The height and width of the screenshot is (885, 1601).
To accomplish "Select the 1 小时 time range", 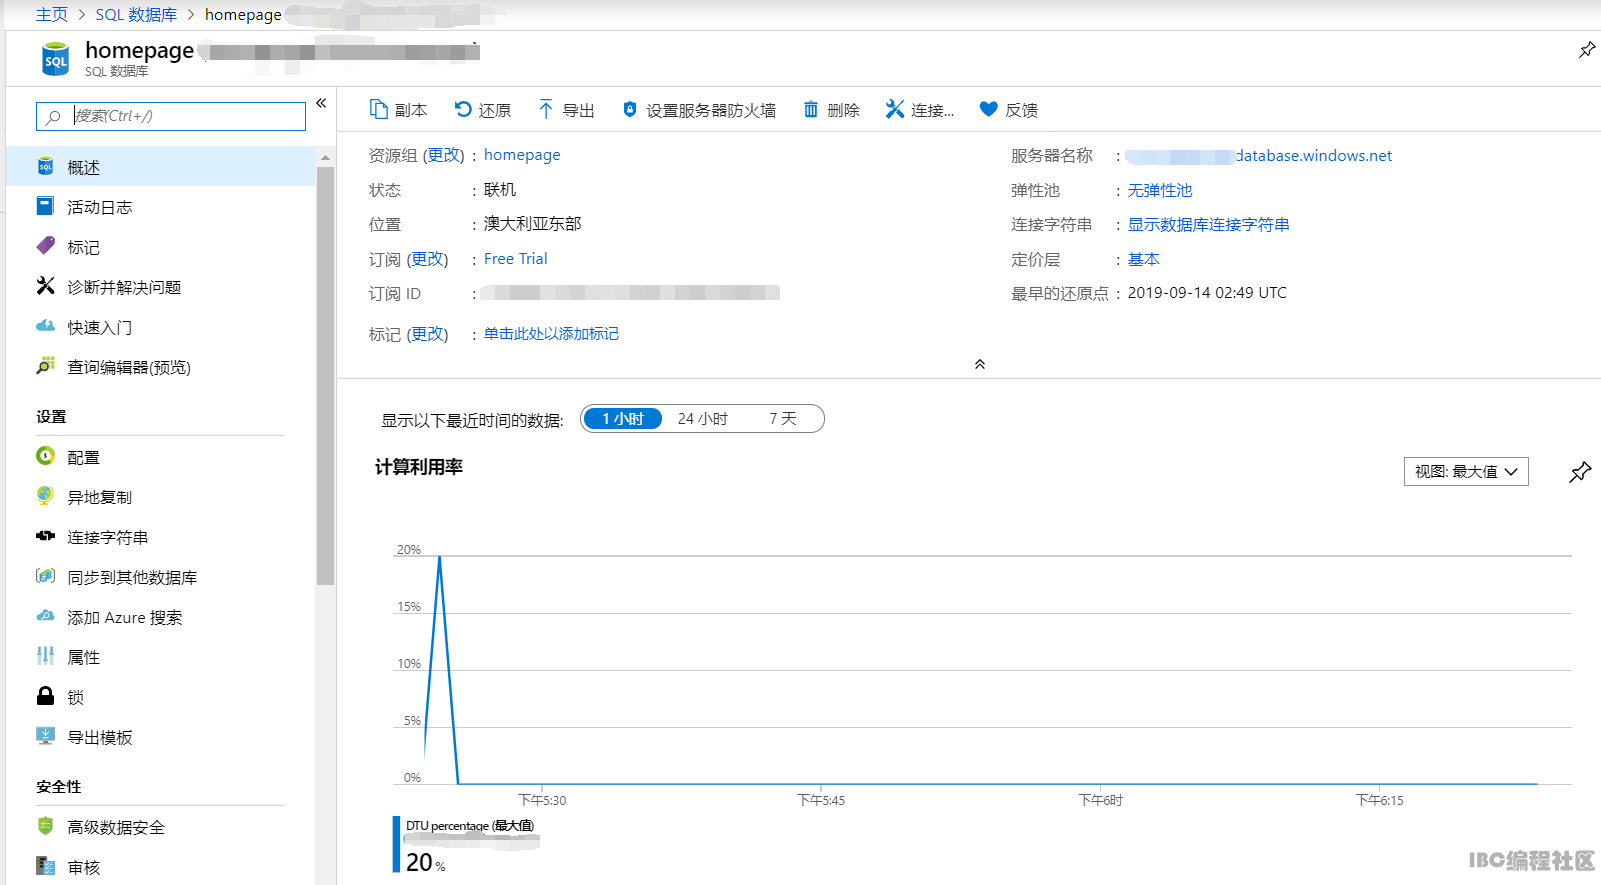I will [x=622, y=419].
